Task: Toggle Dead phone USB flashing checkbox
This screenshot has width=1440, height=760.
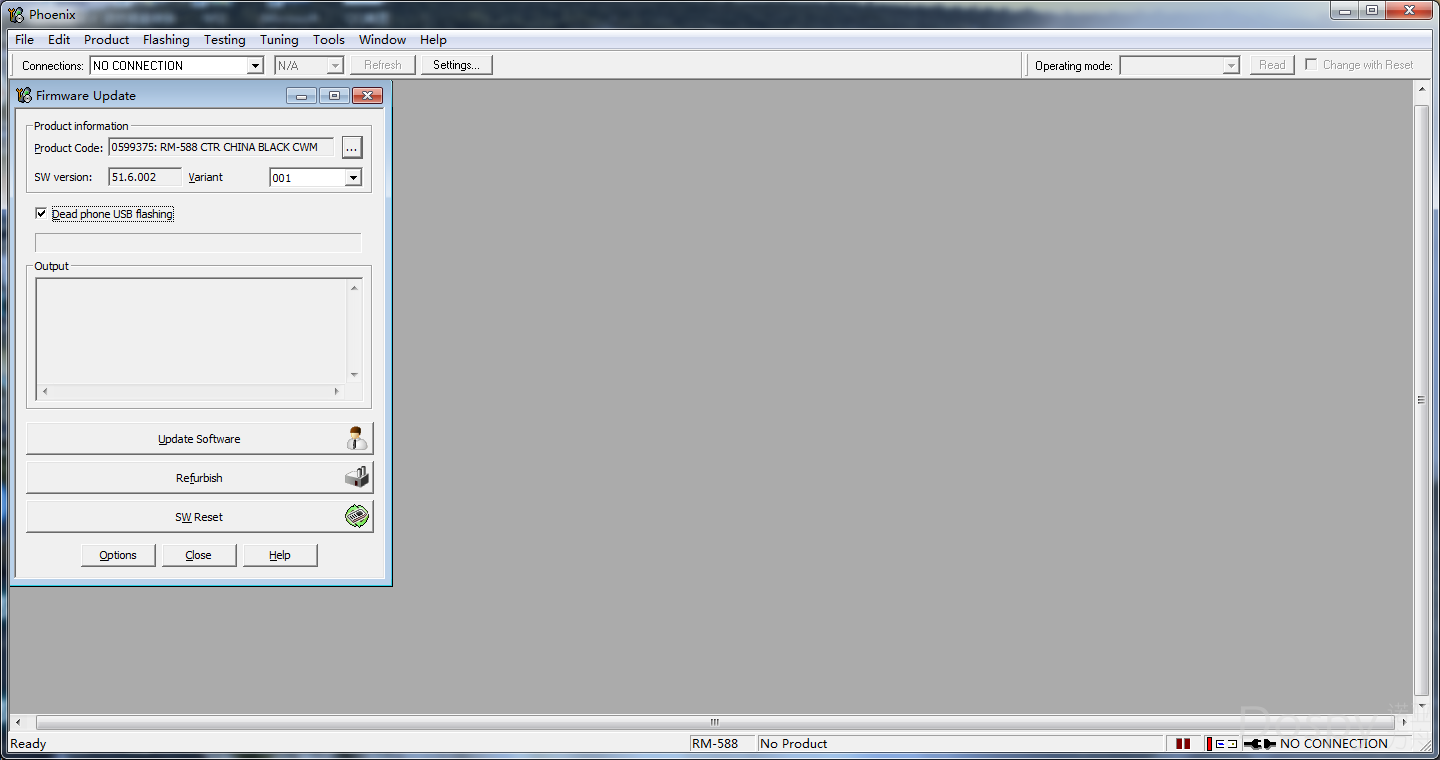Action: coord(41,214)
